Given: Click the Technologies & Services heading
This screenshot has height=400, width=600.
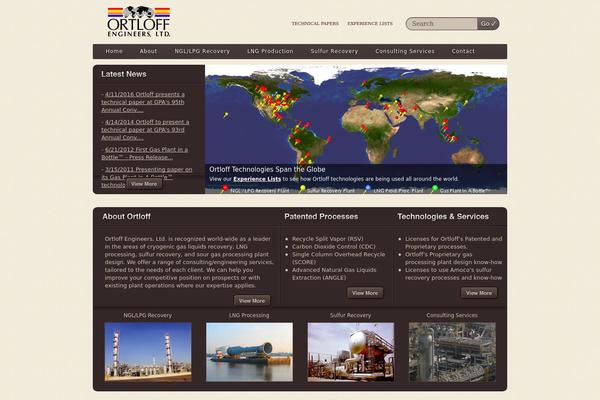Looking at the screenshot, I should [443, 217].
